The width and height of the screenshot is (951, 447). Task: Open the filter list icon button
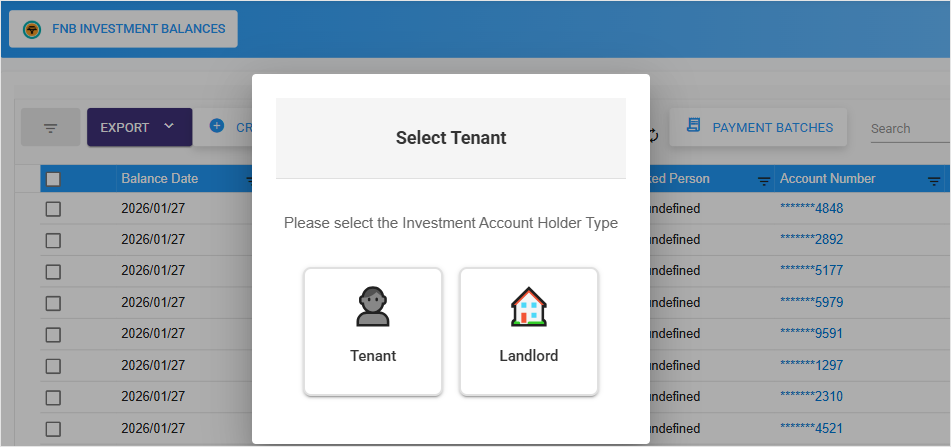click(x=50, y=128)
